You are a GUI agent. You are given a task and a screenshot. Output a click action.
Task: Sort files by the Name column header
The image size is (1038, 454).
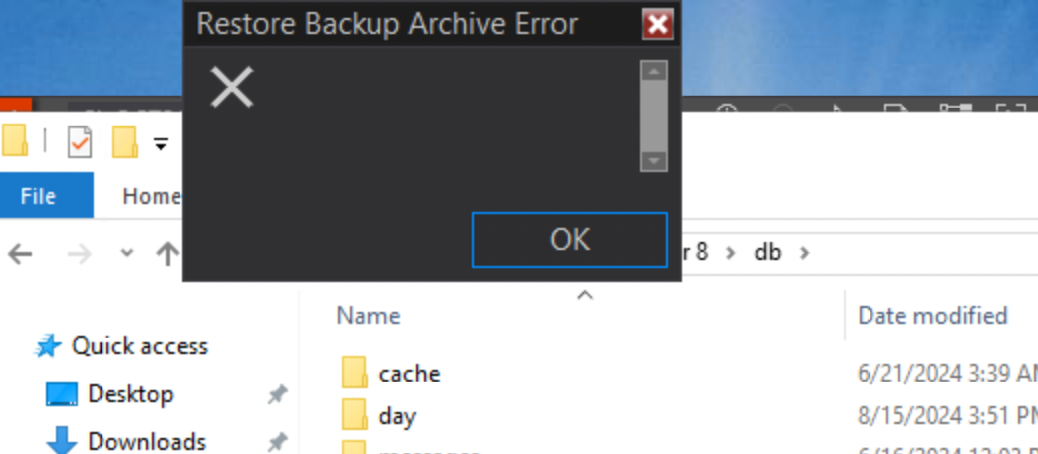coord(368,316)
